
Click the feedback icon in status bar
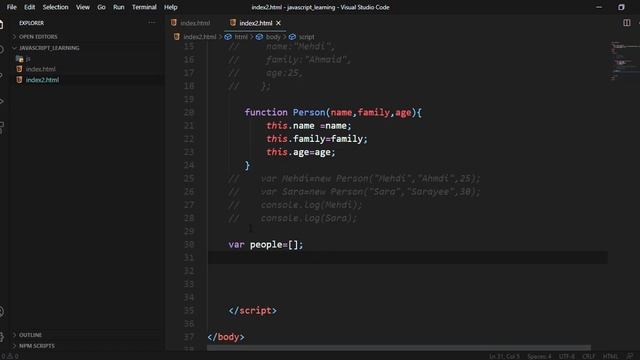coord(630,356)
